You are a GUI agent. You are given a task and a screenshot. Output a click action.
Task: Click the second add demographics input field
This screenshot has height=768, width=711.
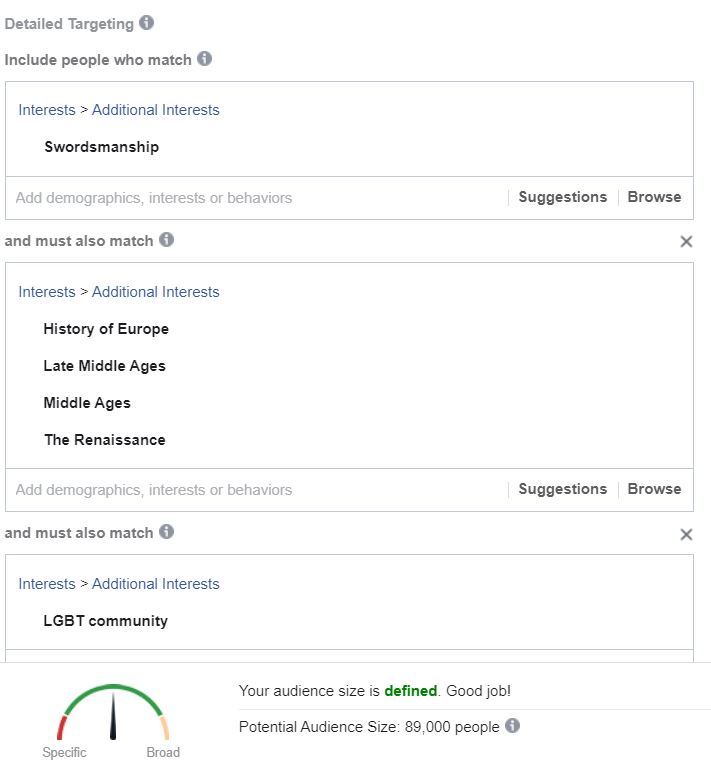[257, 490]
